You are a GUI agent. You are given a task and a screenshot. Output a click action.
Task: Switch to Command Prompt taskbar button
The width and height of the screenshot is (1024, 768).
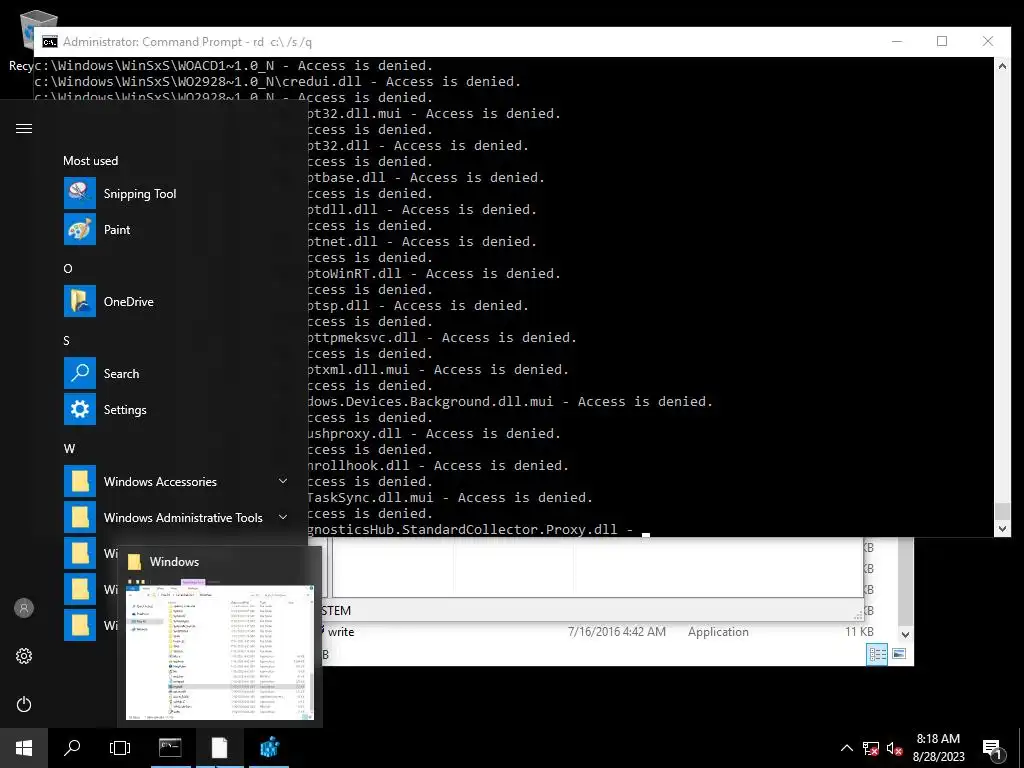170,748
